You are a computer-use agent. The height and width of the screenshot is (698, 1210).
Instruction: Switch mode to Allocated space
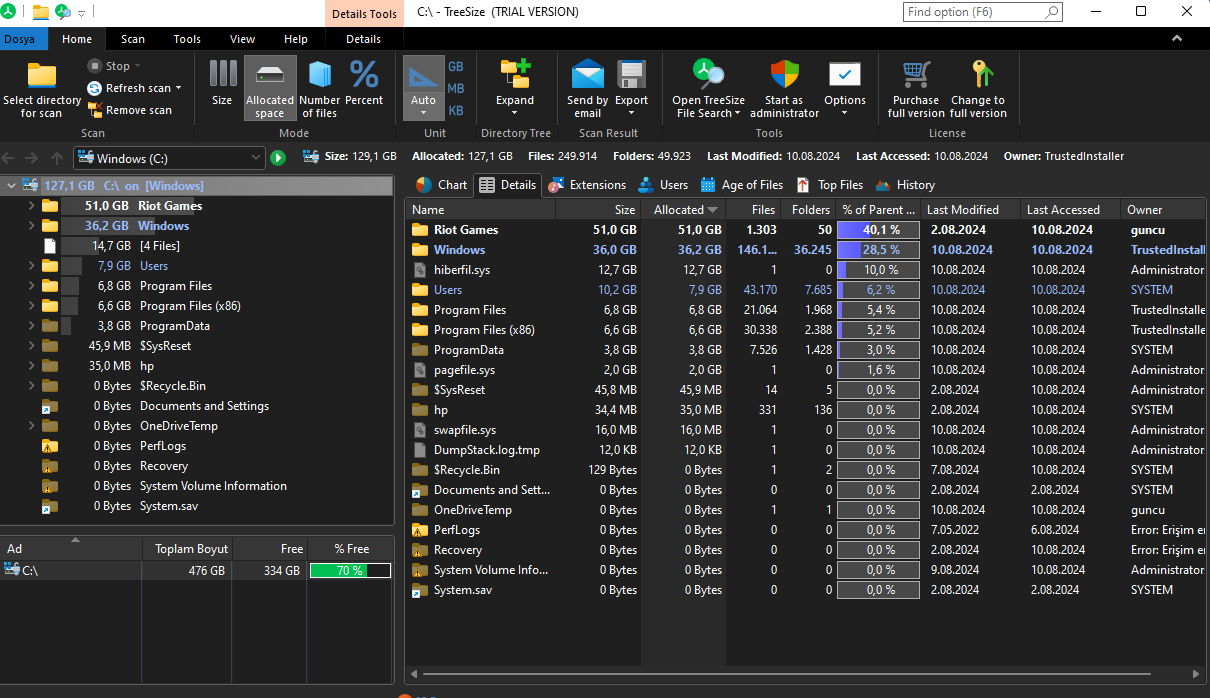pos(270,88)
